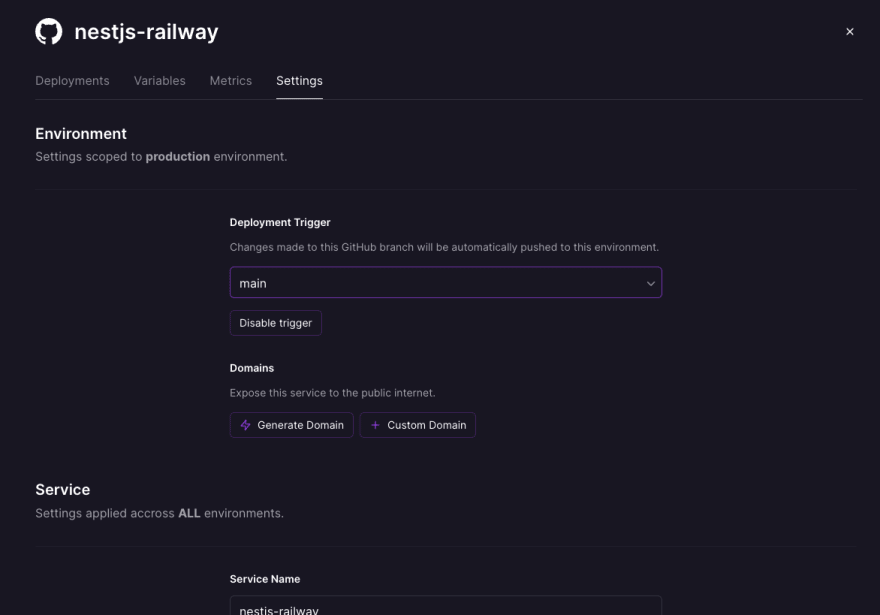Close the service panel with the X
Viewport: 880px width, 615px height.
pos(850,32)
